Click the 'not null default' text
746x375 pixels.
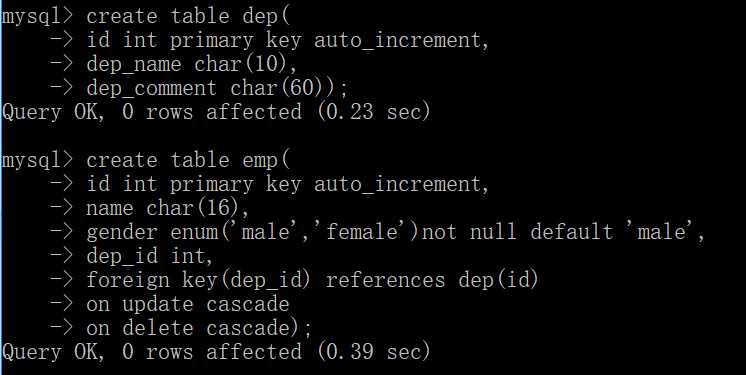[517, 232]
